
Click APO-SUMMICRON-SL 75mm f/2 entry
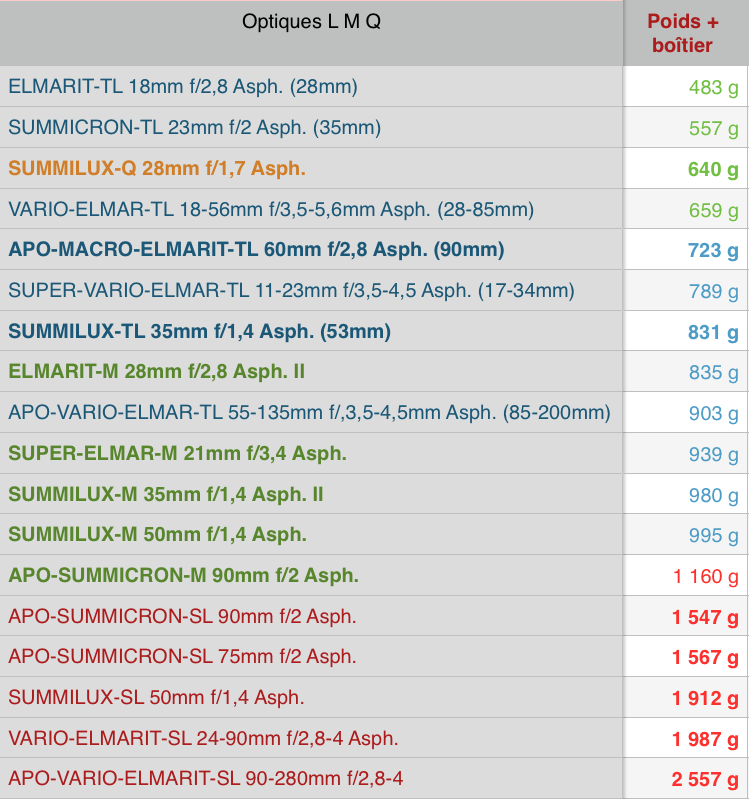coord(182,657)
